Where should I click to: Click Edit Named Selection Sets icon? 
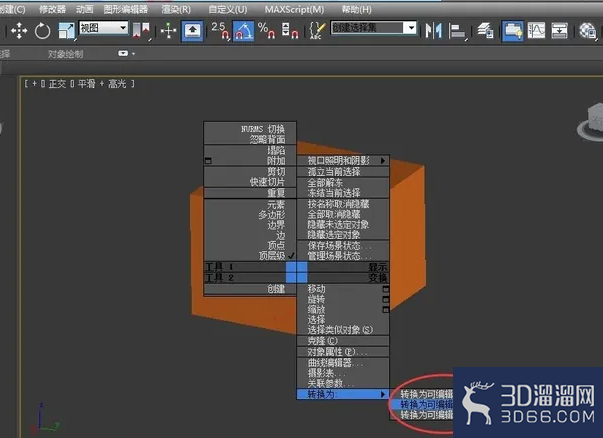317,31
